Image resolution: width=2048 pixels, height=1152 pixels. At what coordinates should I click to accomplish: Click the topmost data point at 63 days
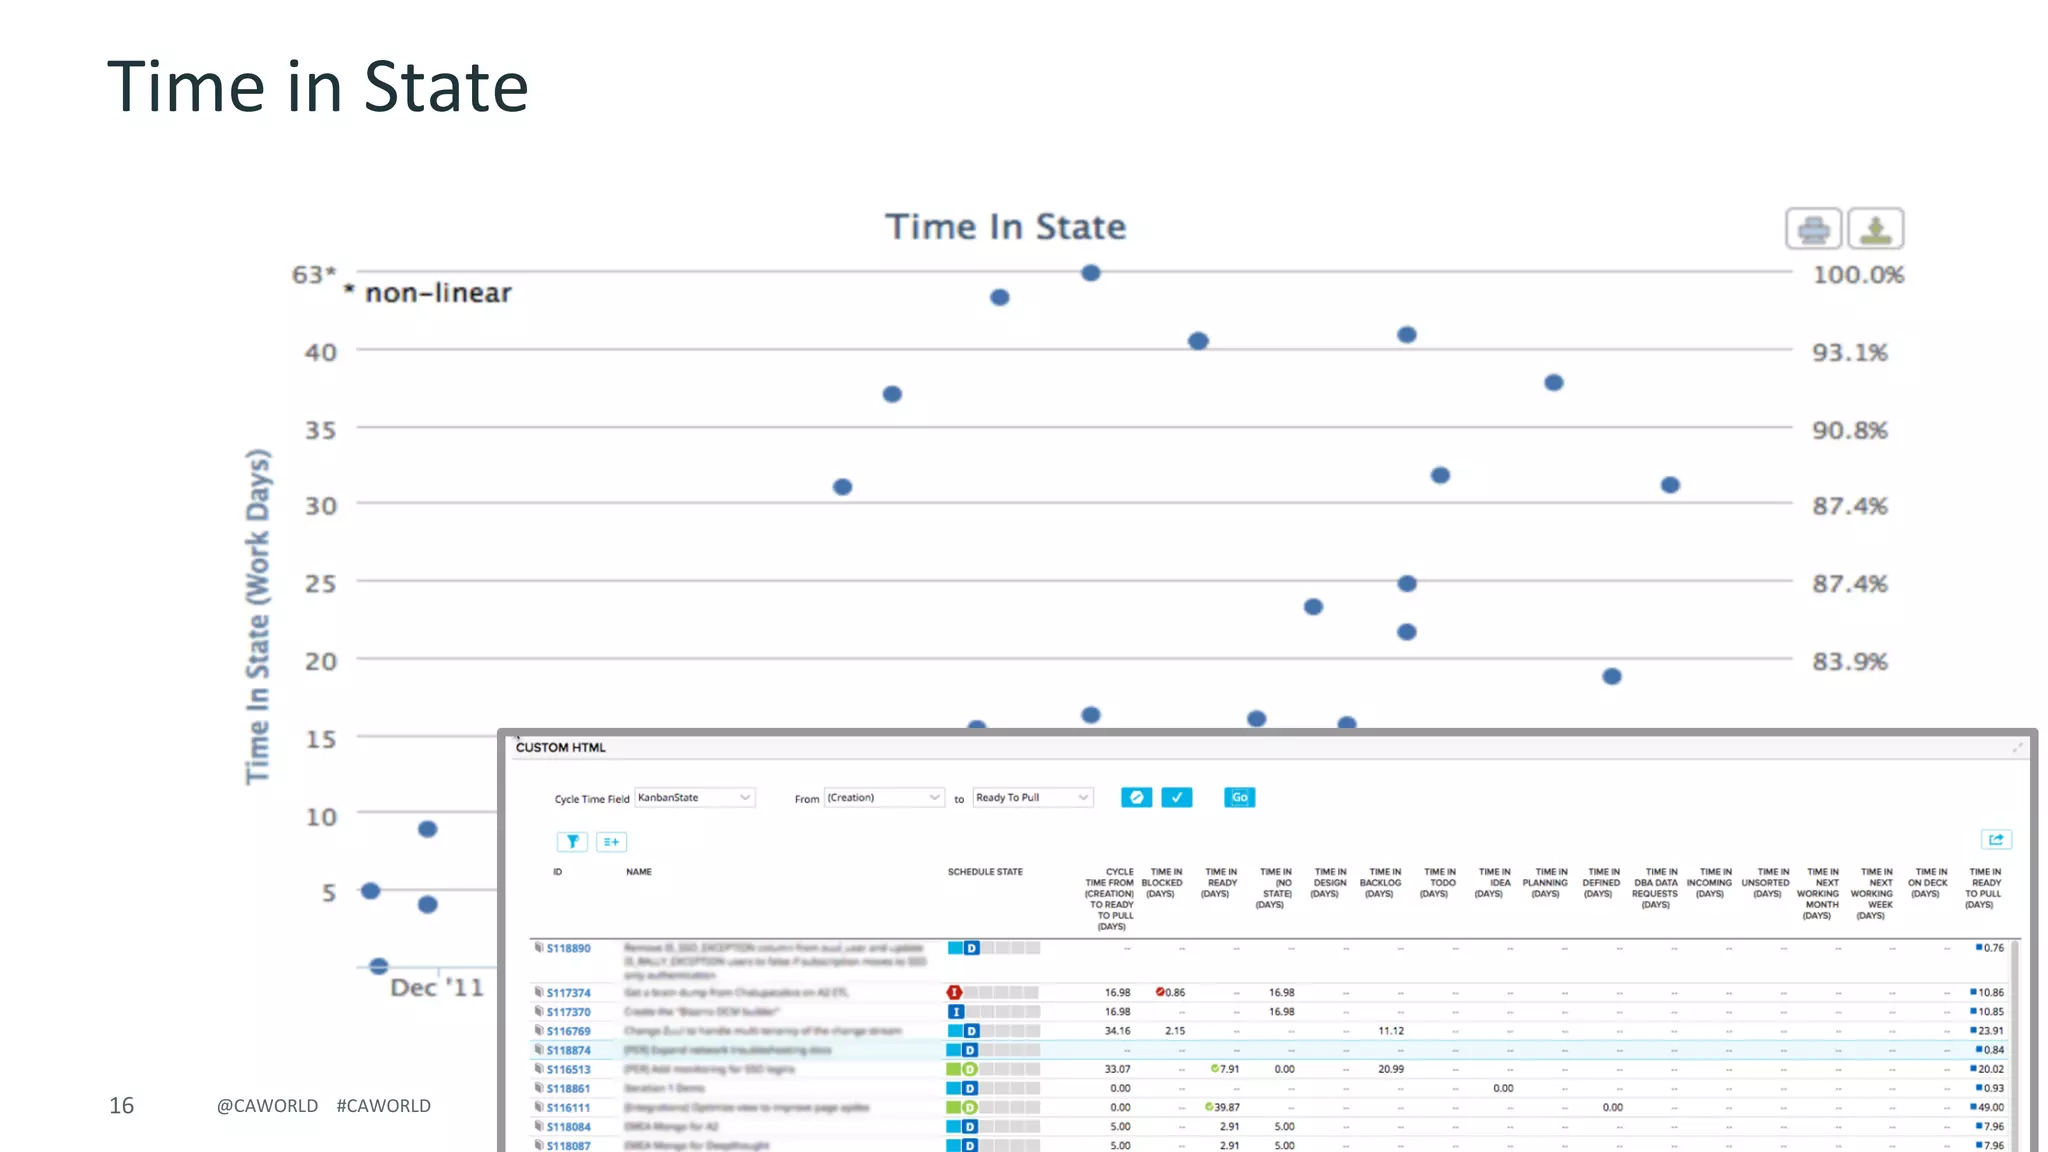pyautogui.click(x=1091, y=273)
